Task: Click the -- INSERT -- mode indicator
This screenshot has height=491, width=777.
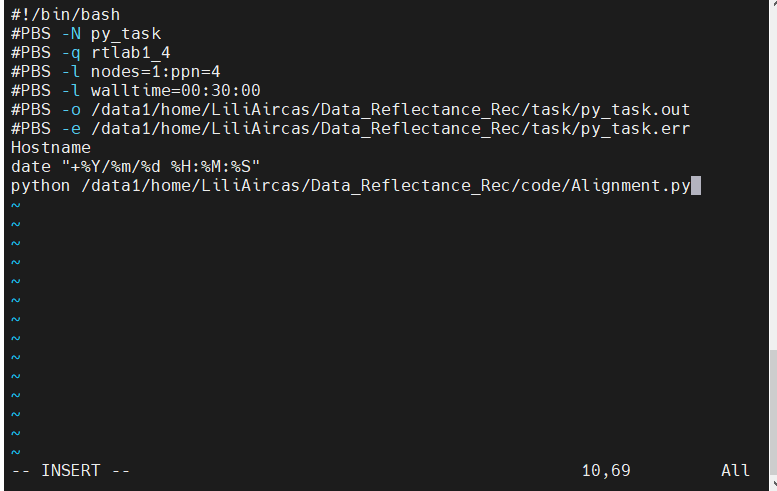Action: 70,470
